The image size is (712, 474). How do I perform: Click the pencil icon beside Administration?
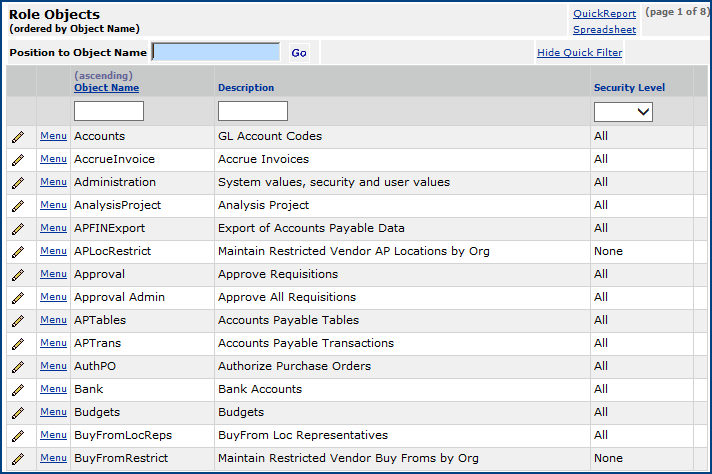(18, 182)
